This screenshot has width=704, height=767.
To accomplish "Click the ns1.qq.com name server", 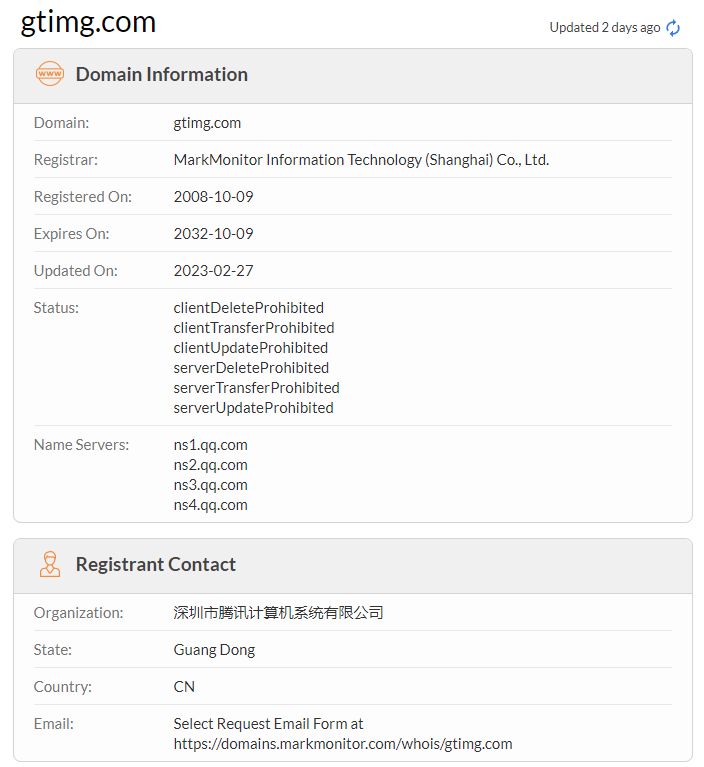I will (x=210, y=445).
